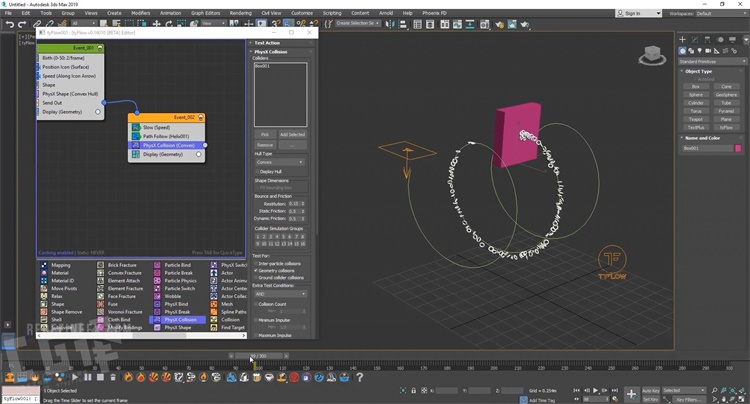Click the Add Selected button
Screen dimensions: 750x404
pyautogui.click(x=292, y=134)
